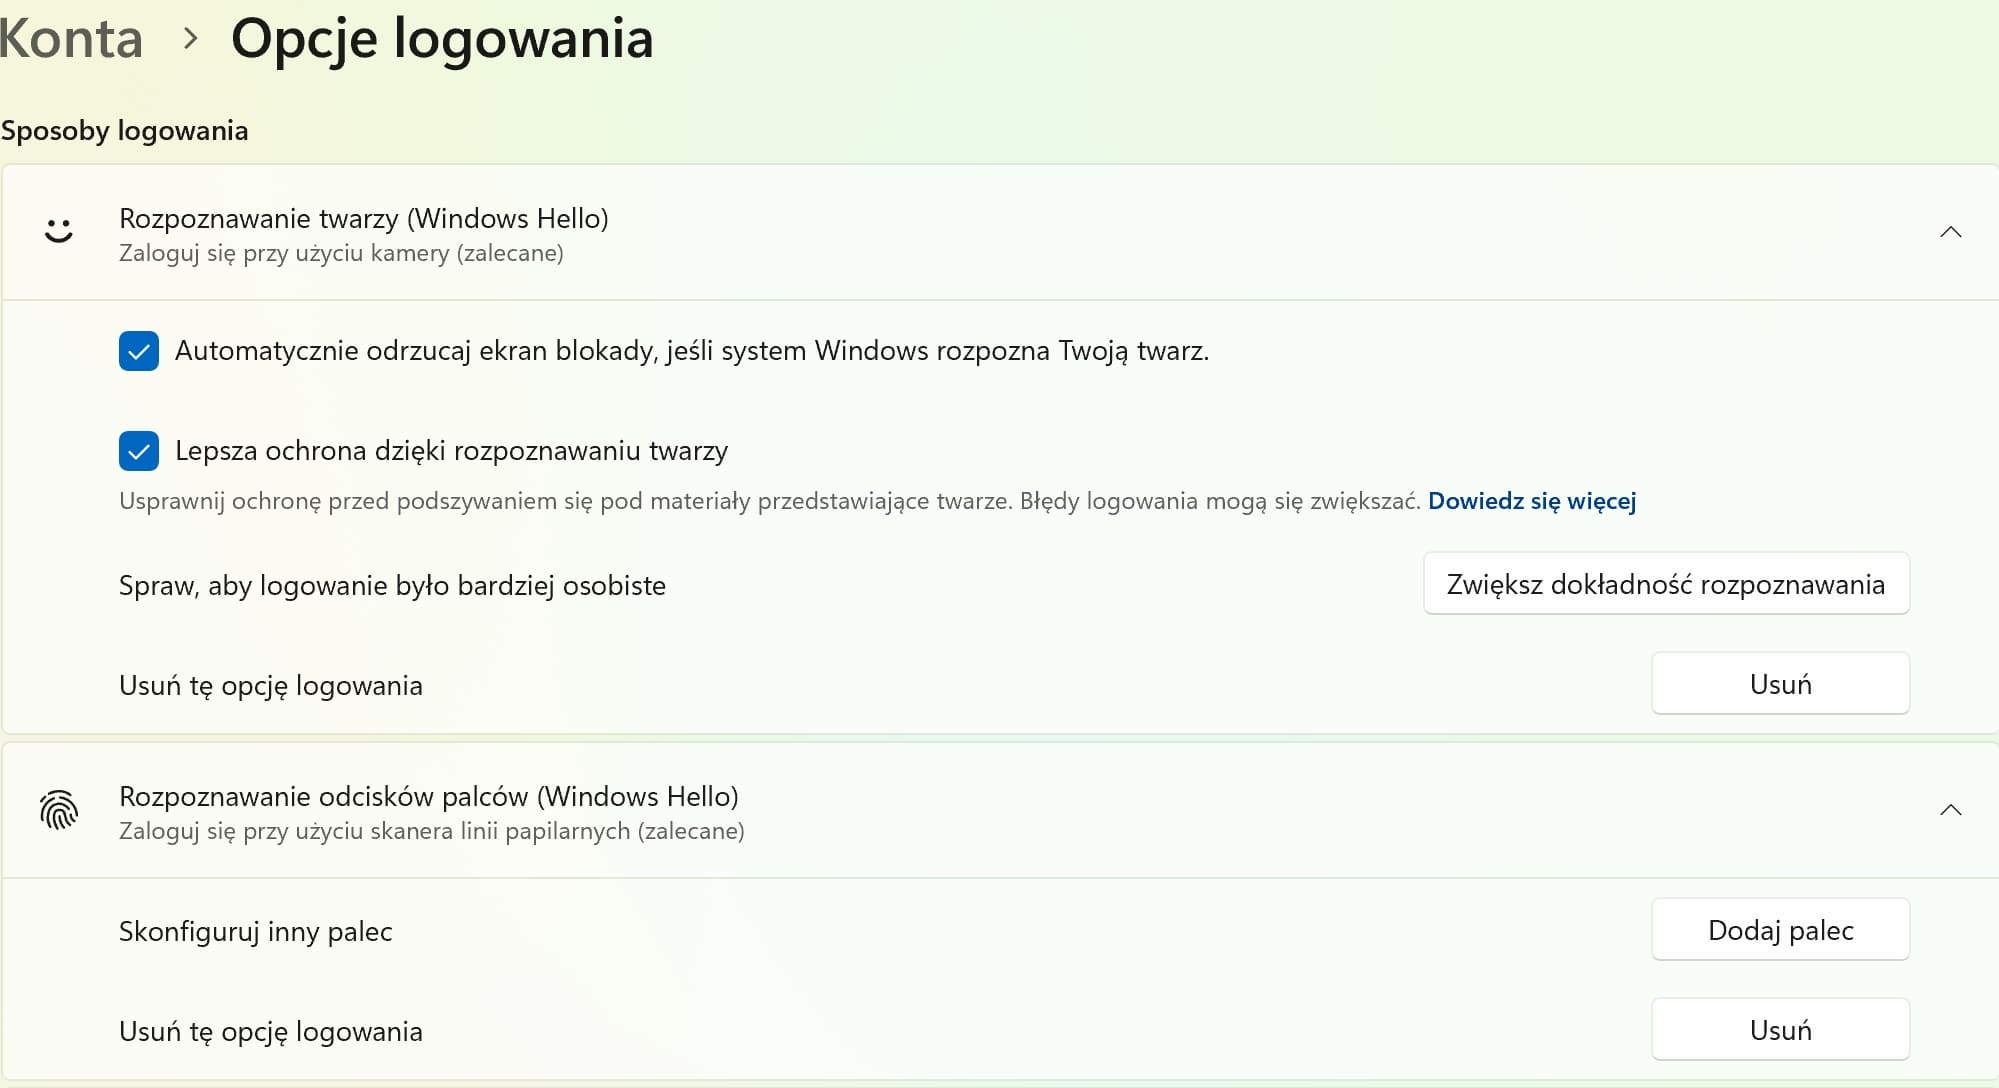The height and width of the screenshot is (1088, 1999).
Task: Click 'Spraw, aby logowanie było bardziej osobiste' text
Action: [x=392, y=586]
